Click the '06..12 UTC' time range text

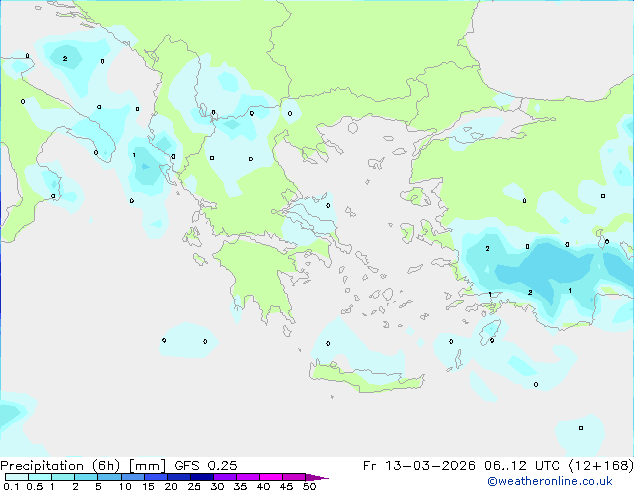[523, 466]
